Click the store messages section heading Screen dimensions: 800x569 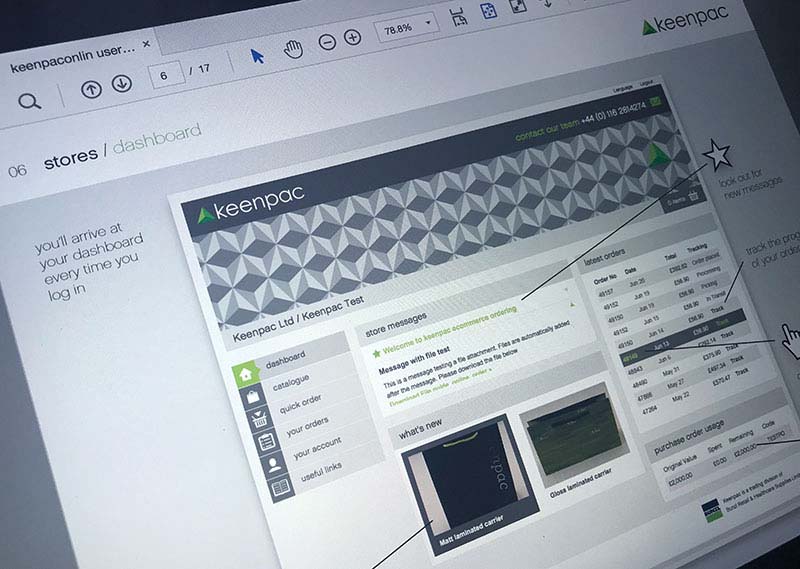click(x=395, y=325)
